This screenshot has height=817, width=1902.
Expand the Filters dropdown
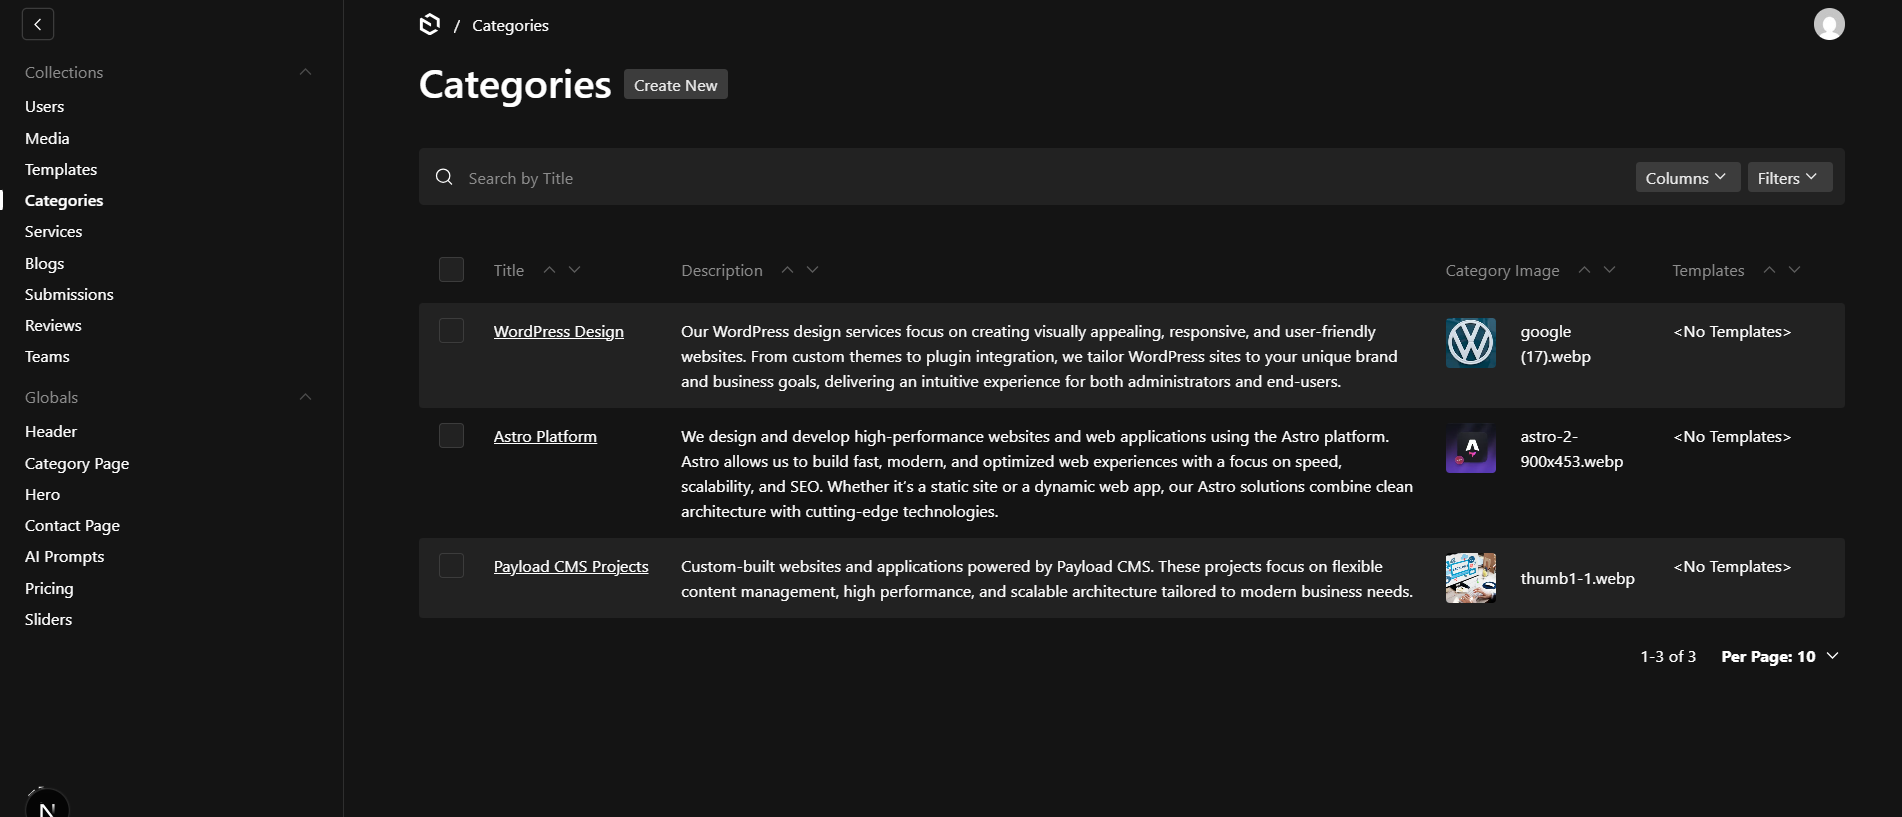pos(1788,178)
